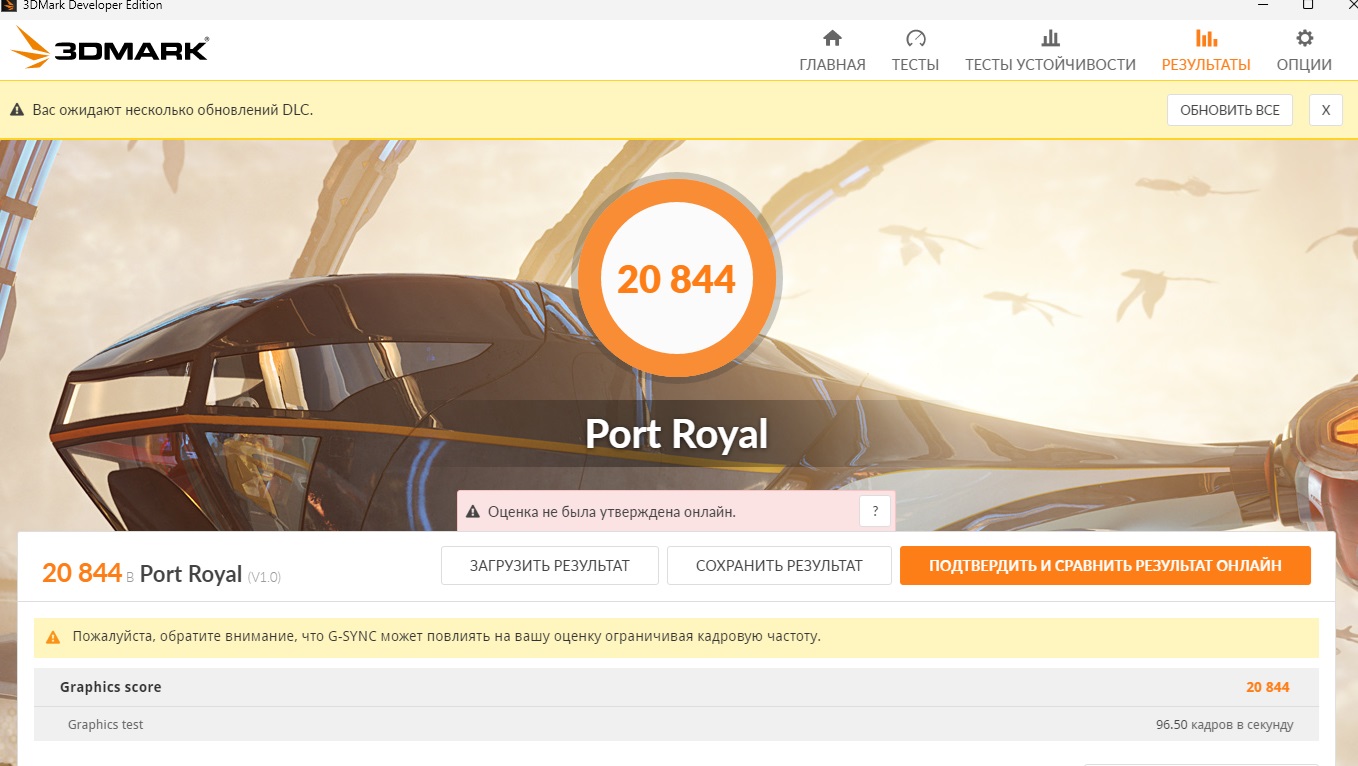
Task: Click the '96.50 кадров в секунду' value
Action: pyautogui.click(x=1225, y=724)
